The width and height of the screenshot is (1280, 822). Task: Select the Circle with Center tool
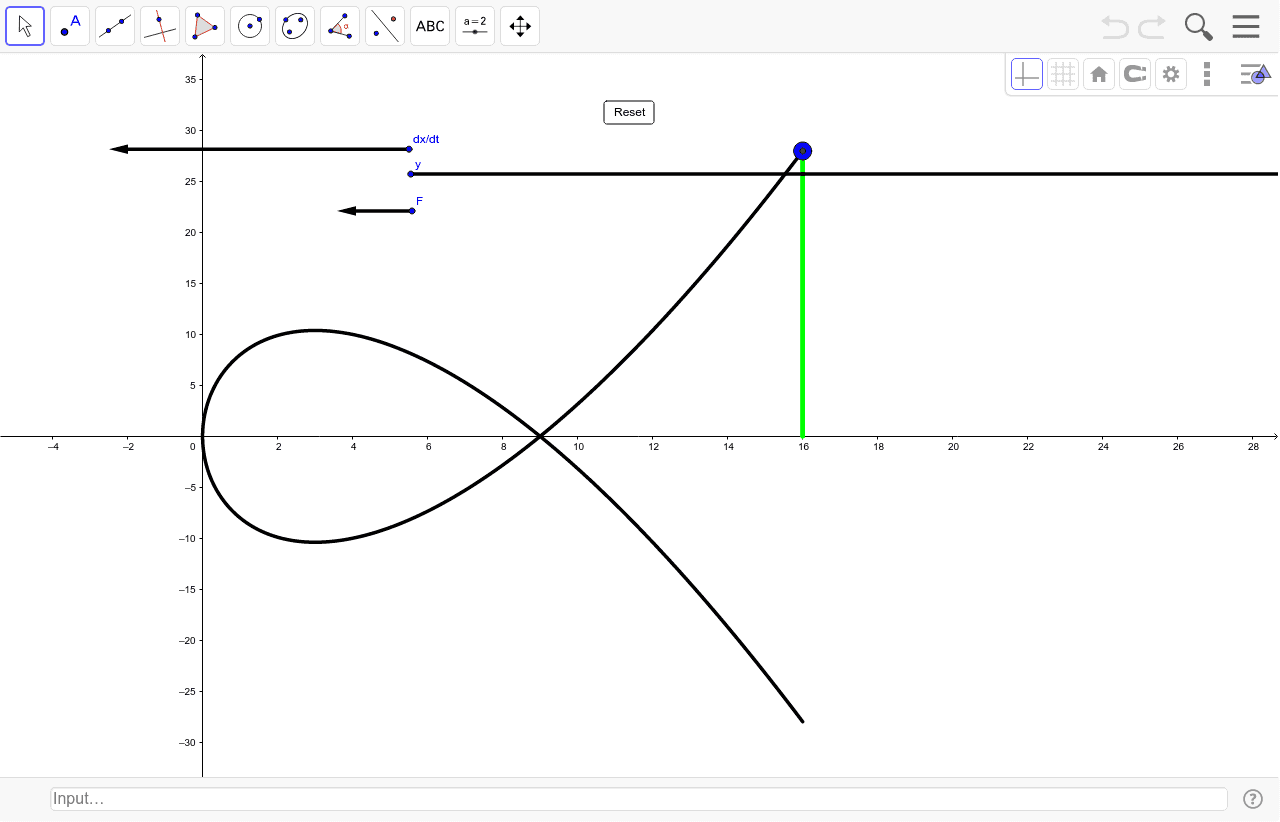249,26
